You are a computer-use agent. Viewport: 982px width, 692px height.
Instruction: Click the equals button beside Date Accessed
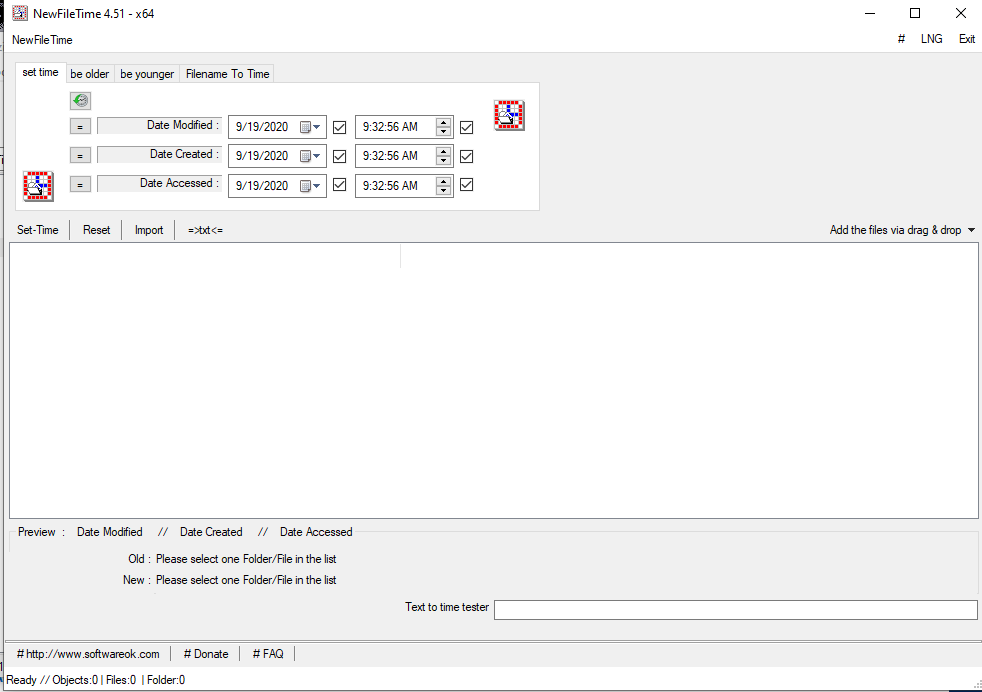pyautogui.click(x=80, y=184)
